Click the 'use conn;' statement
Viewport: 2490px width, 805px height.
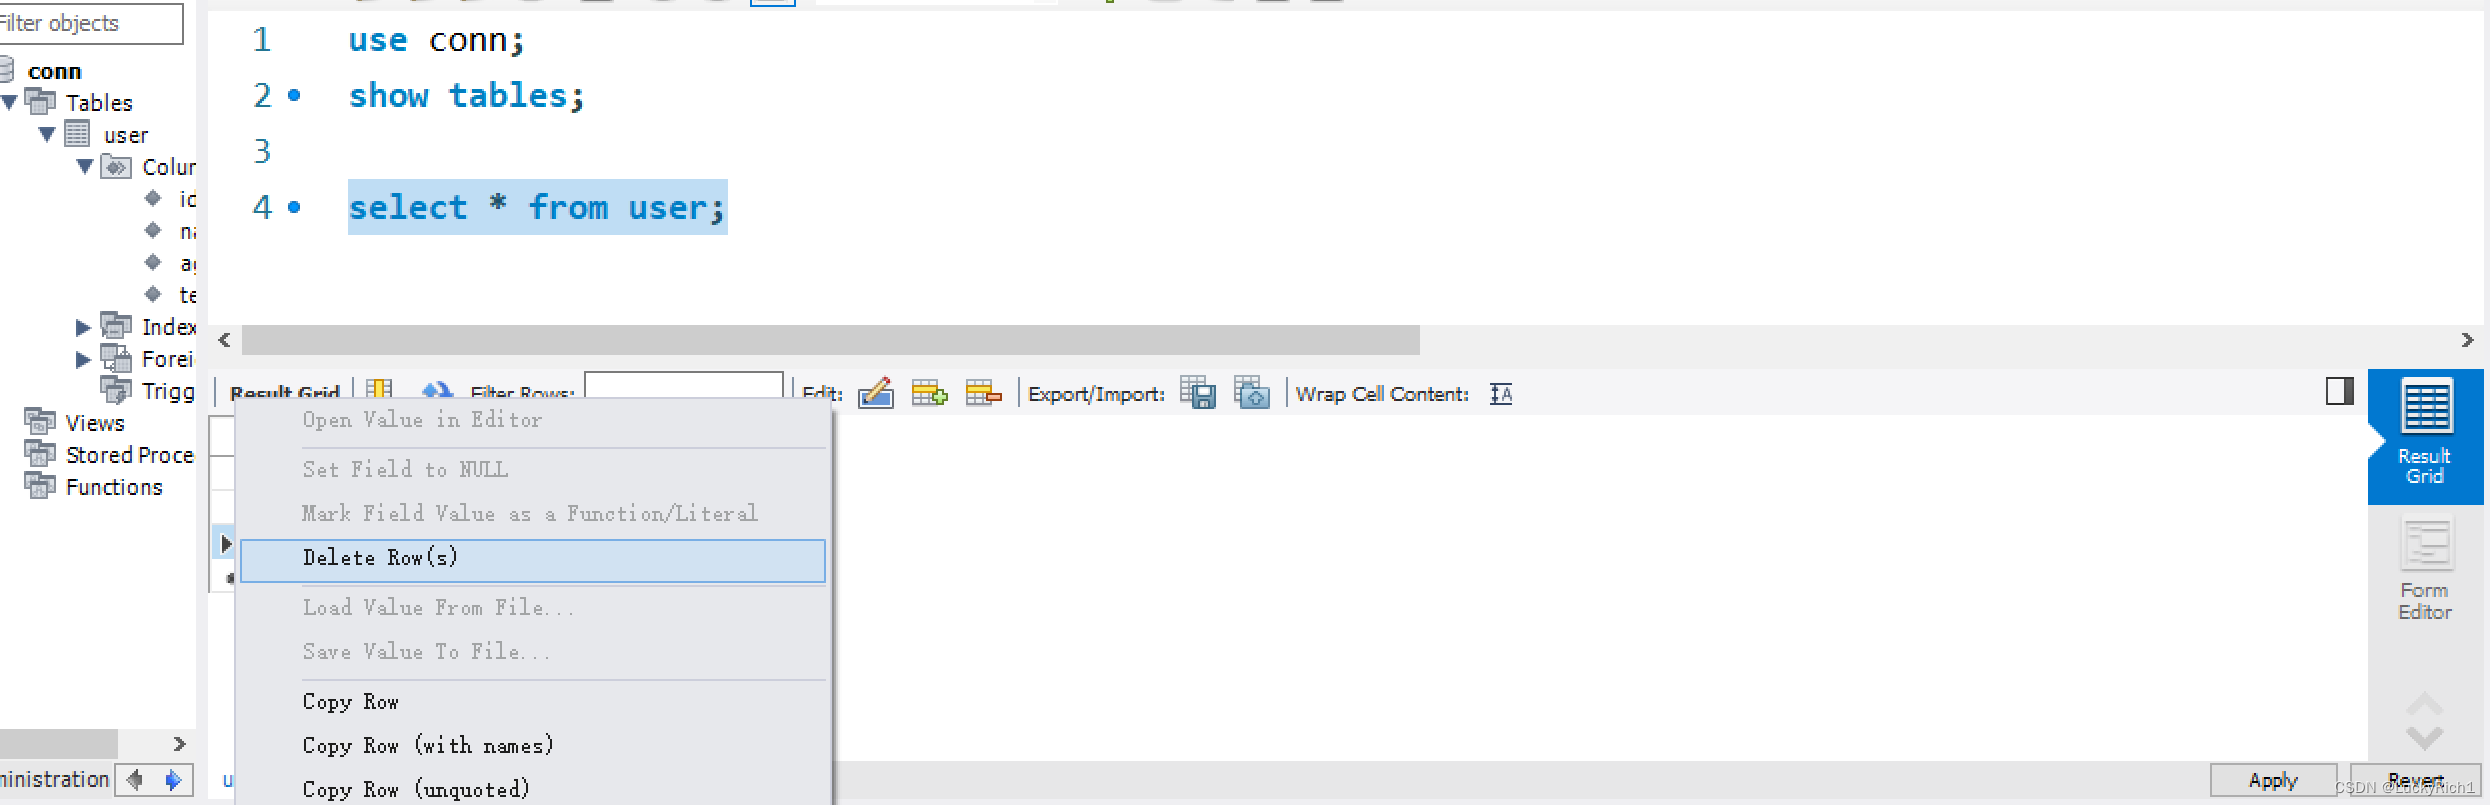click(436, 40)
